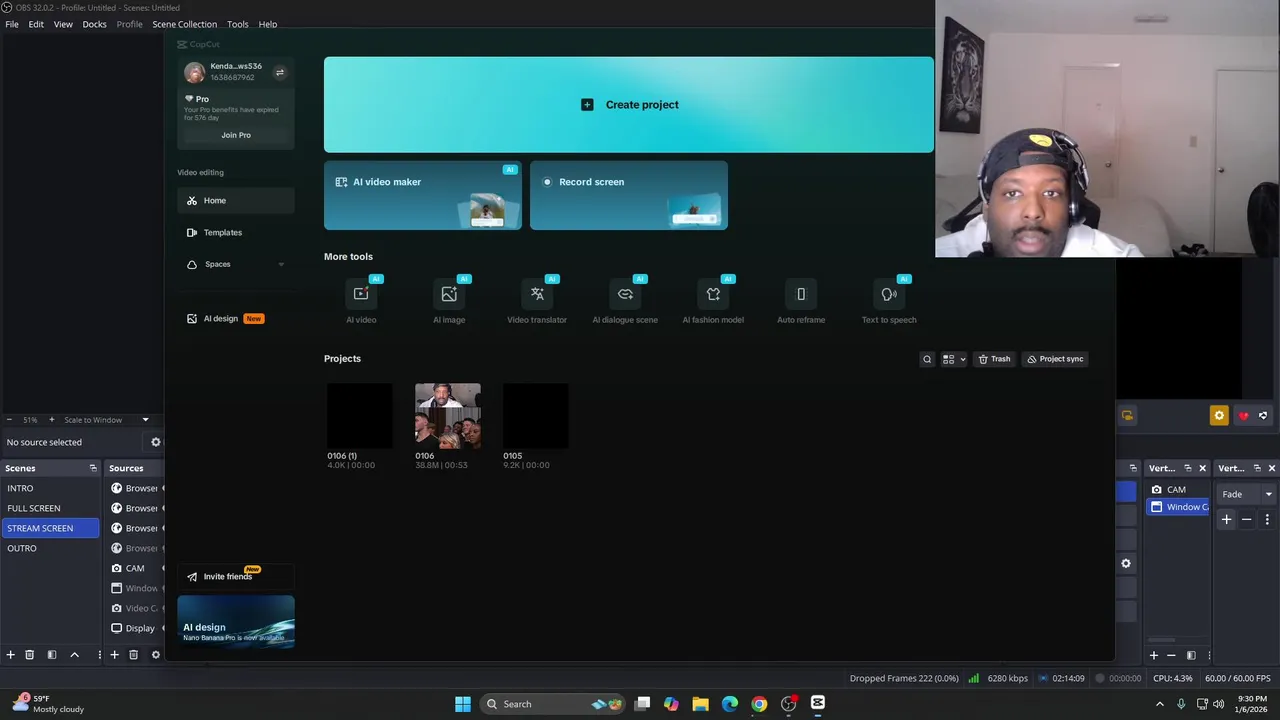This screenshot has width=1280, height=720.
Task: Open the File menu in OBS
Action: 12,24
